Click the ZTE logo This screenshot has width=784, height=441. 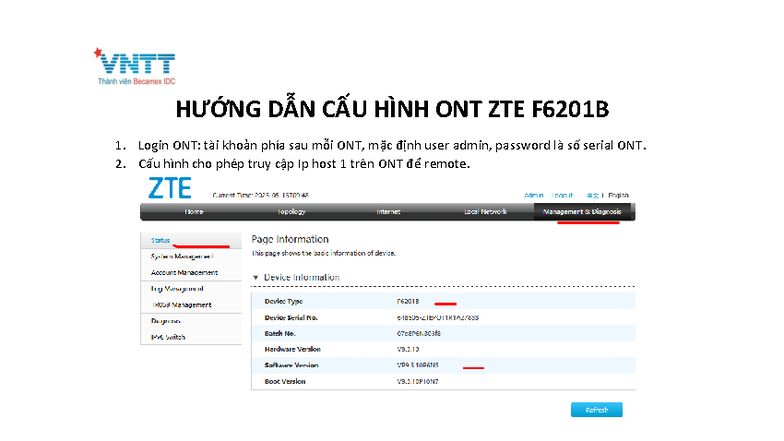(170, 188)
